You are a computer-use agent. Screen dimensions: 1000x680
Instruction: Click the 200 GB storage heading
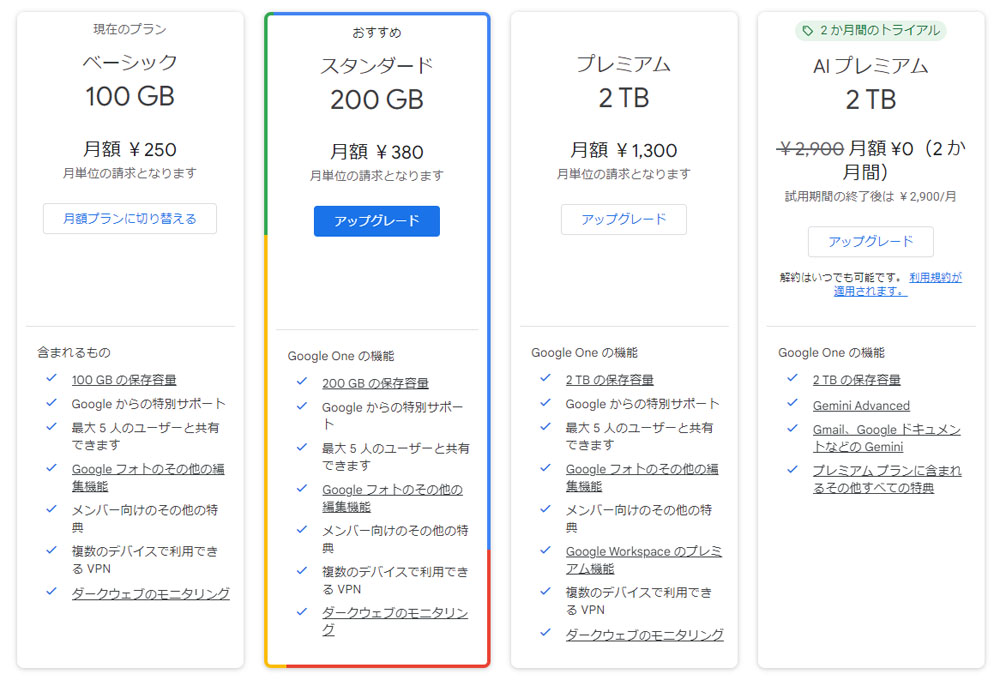pyautogui.click(x=376, y=100)
